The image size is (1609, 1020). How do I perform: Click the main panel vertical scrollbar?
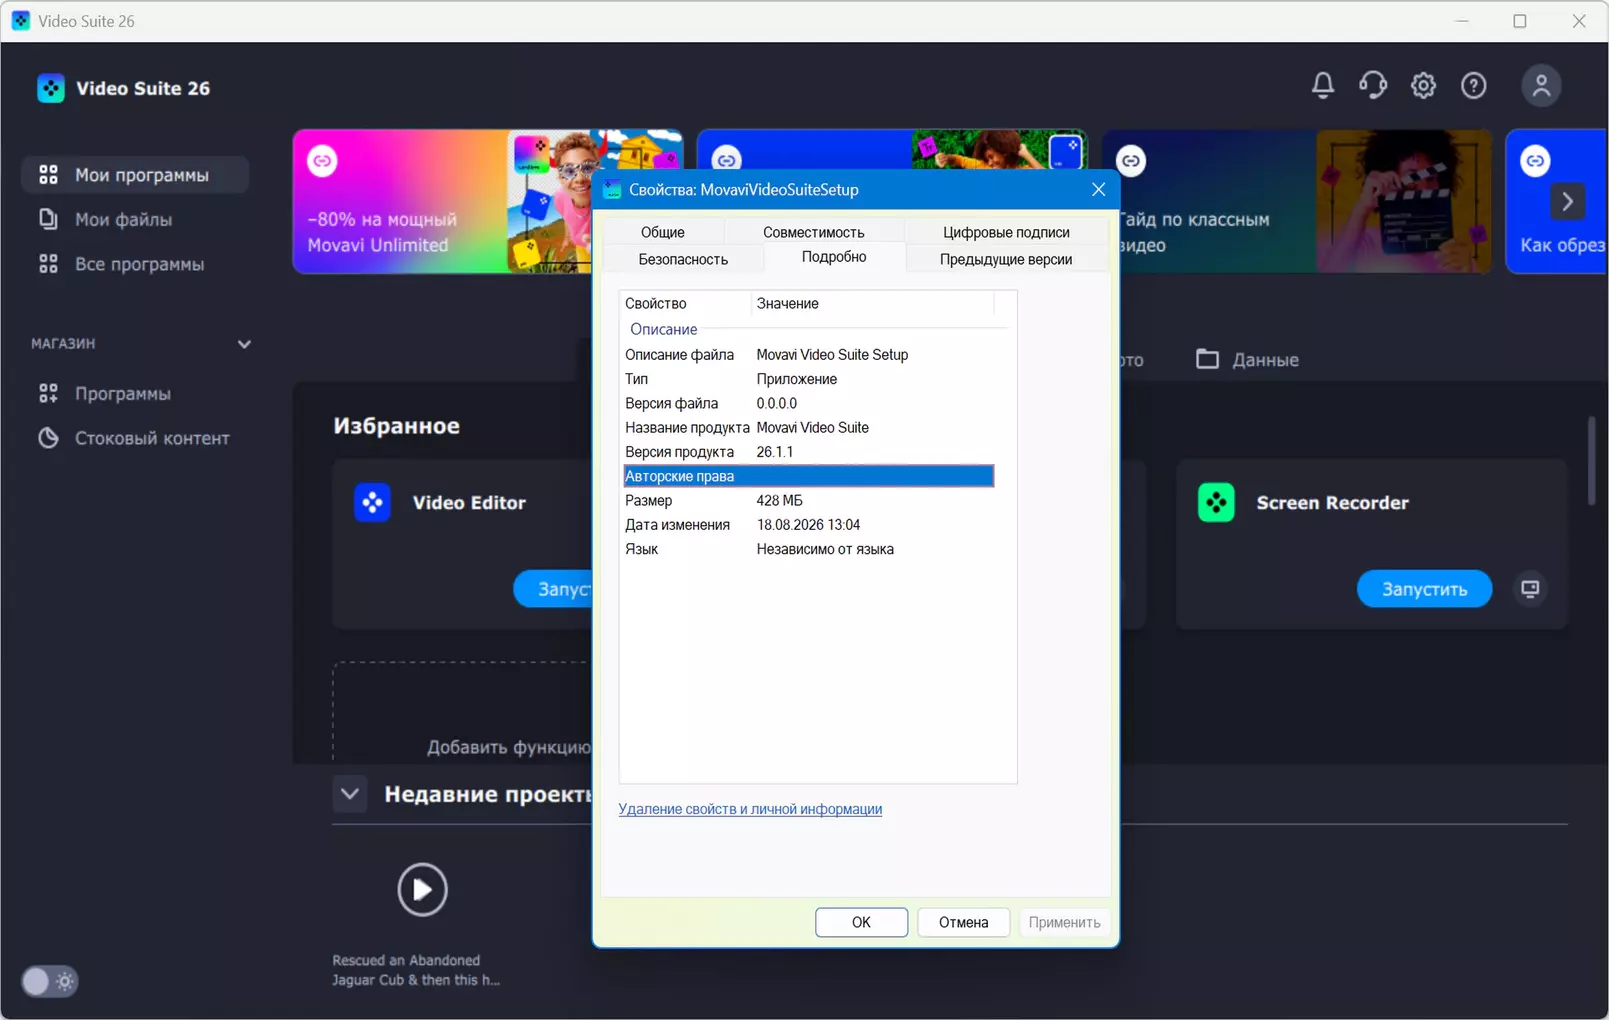[x=1590, y=460]
